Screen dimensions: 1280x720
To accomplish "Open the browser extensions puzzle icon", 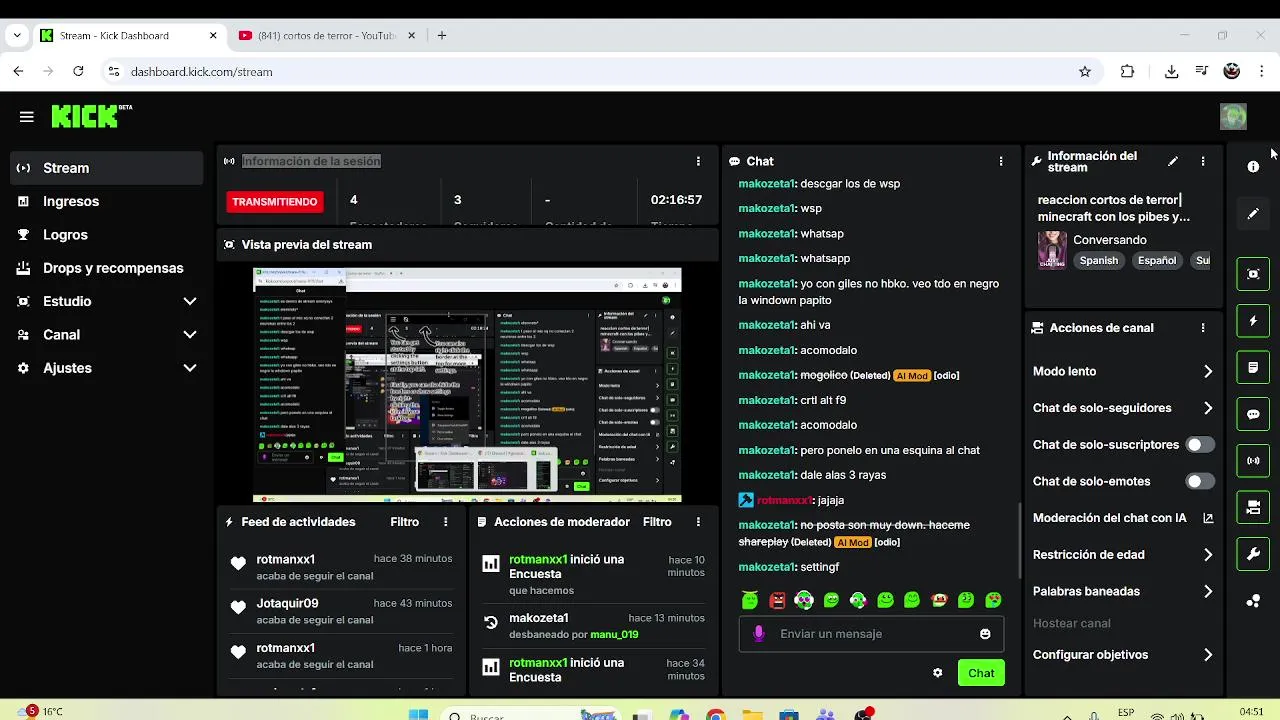I will coord(1128,72).
